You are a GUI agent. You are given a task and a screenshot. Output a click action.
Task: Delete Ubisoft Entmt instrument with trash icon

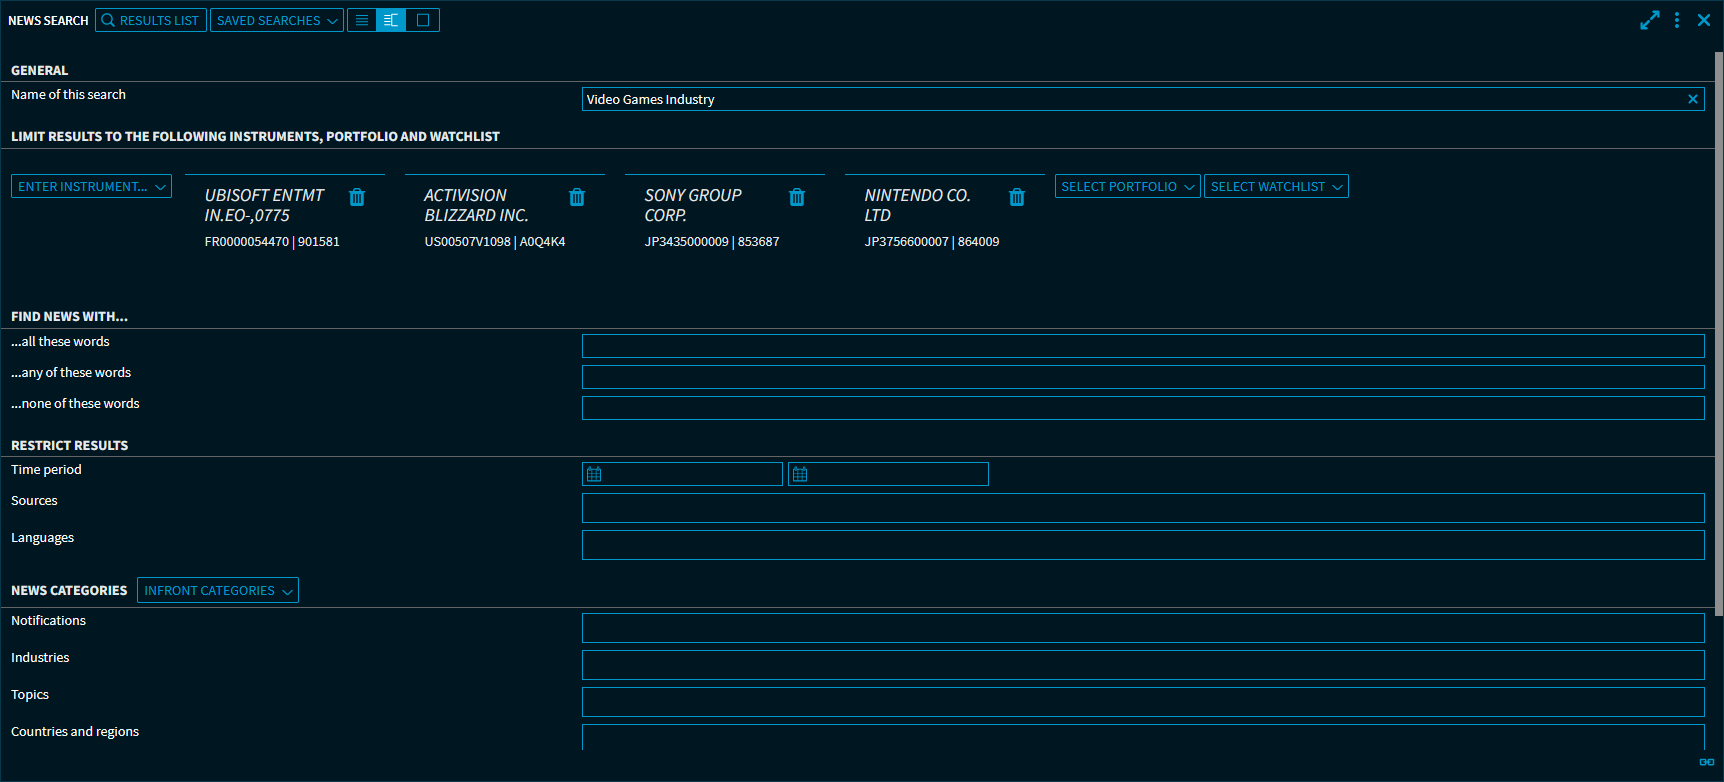point(357,197)
